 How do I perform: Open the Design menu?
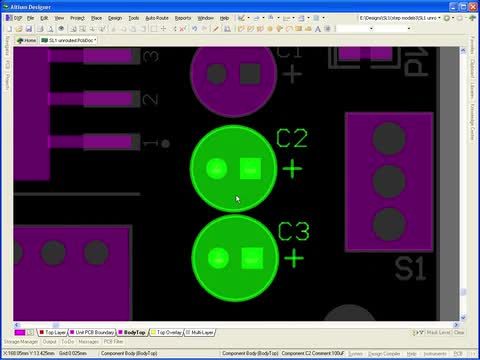[x=115, y=18]
